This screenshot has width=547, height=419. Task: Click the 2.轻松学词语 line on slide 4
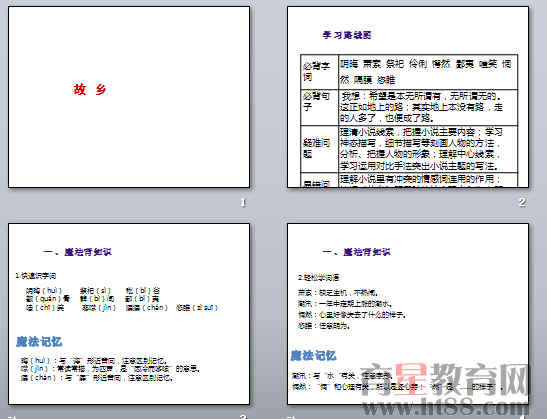(319, 278)
